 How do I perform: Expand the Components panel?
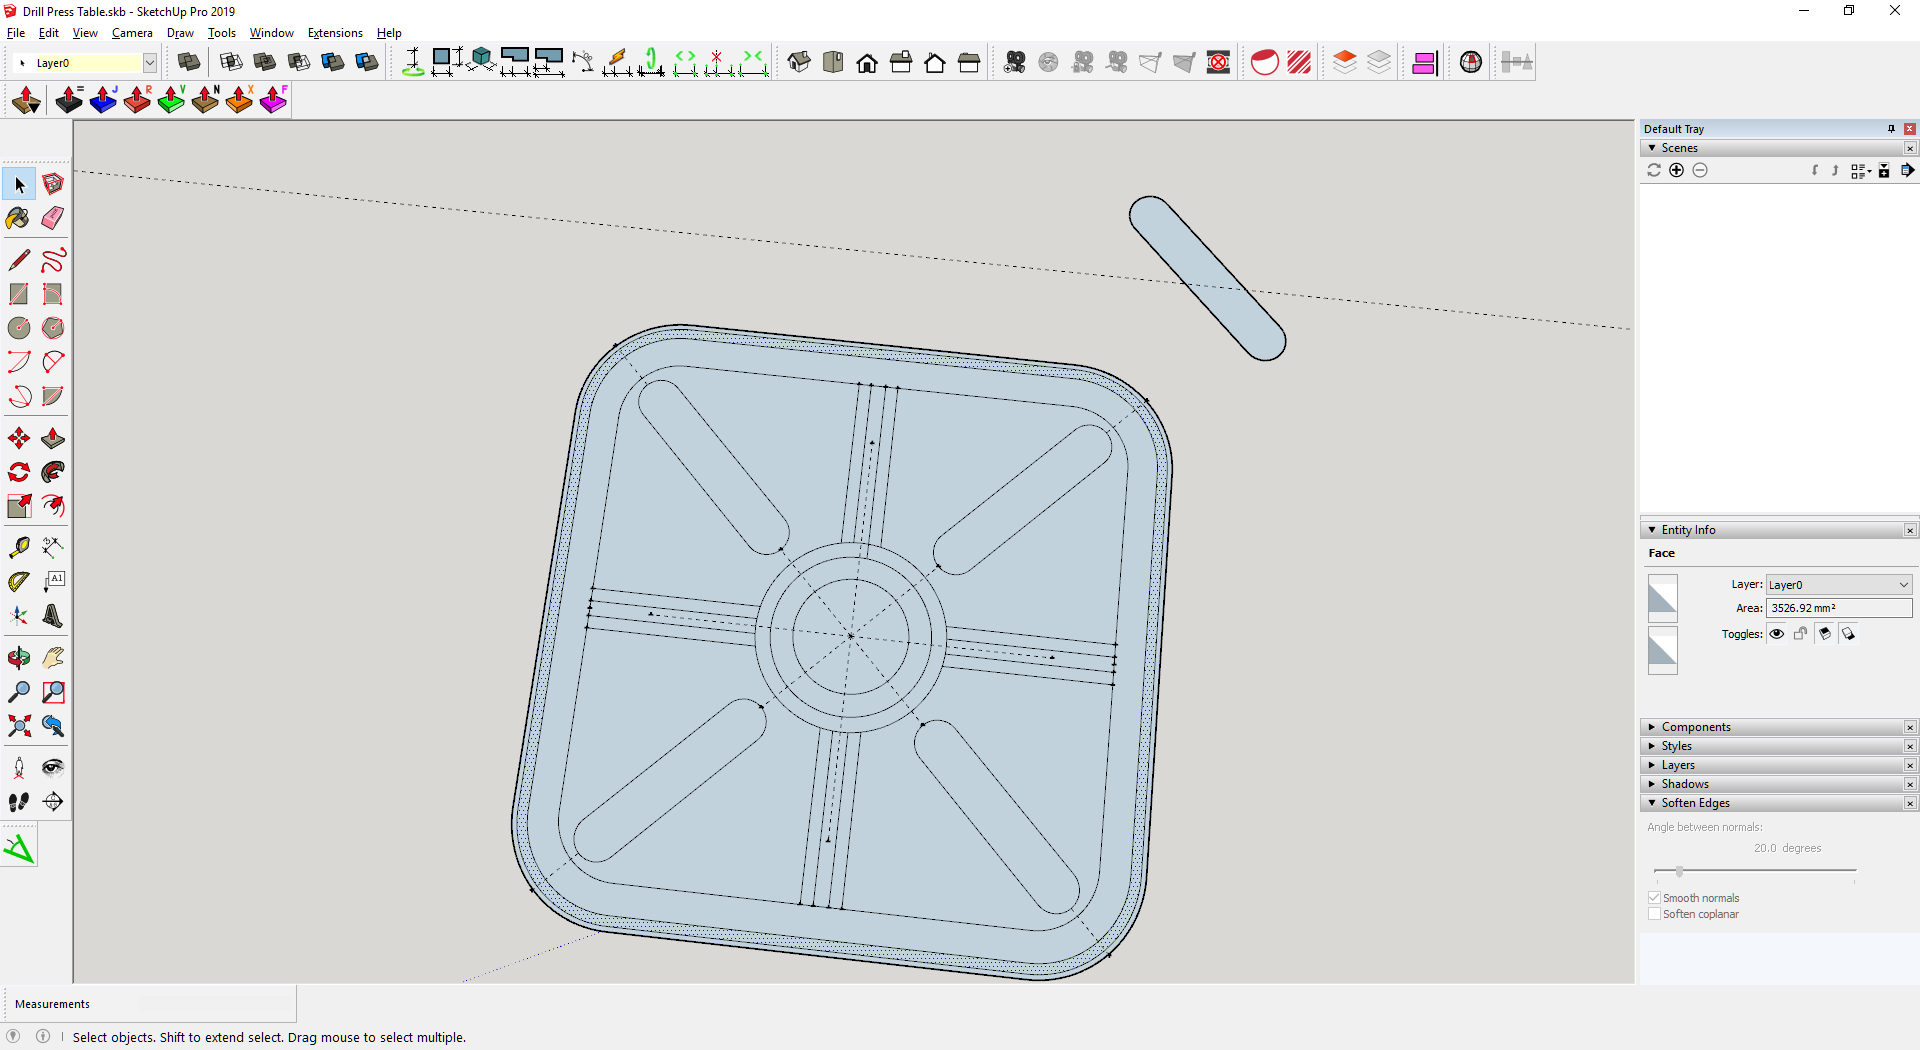(1696, 727)
